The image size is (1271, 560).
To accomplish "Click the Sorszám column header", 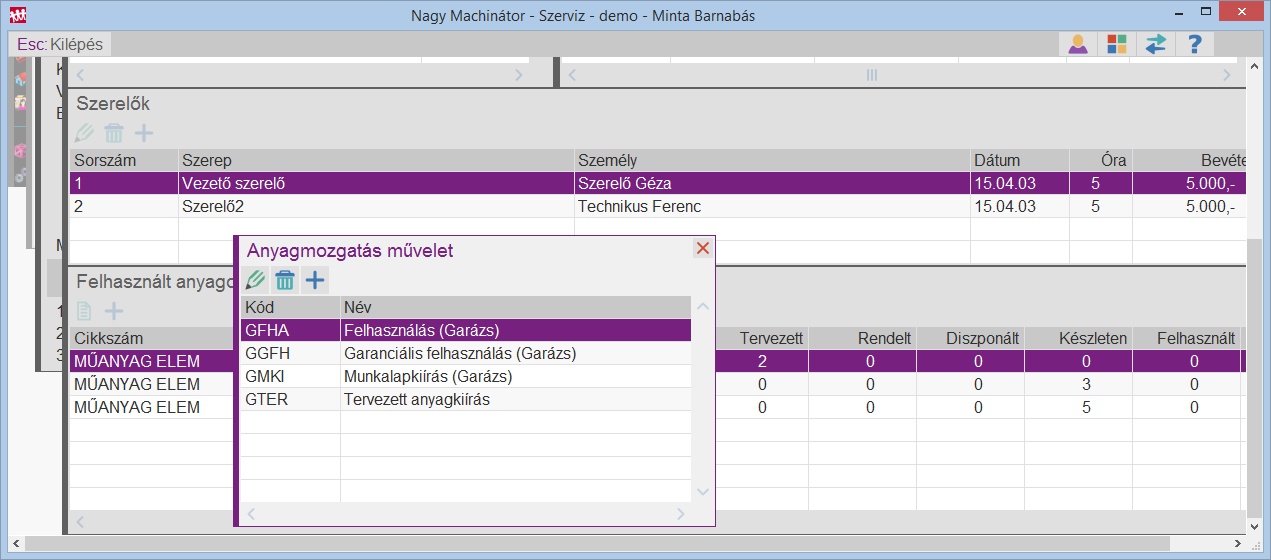I will click(124, 160).
